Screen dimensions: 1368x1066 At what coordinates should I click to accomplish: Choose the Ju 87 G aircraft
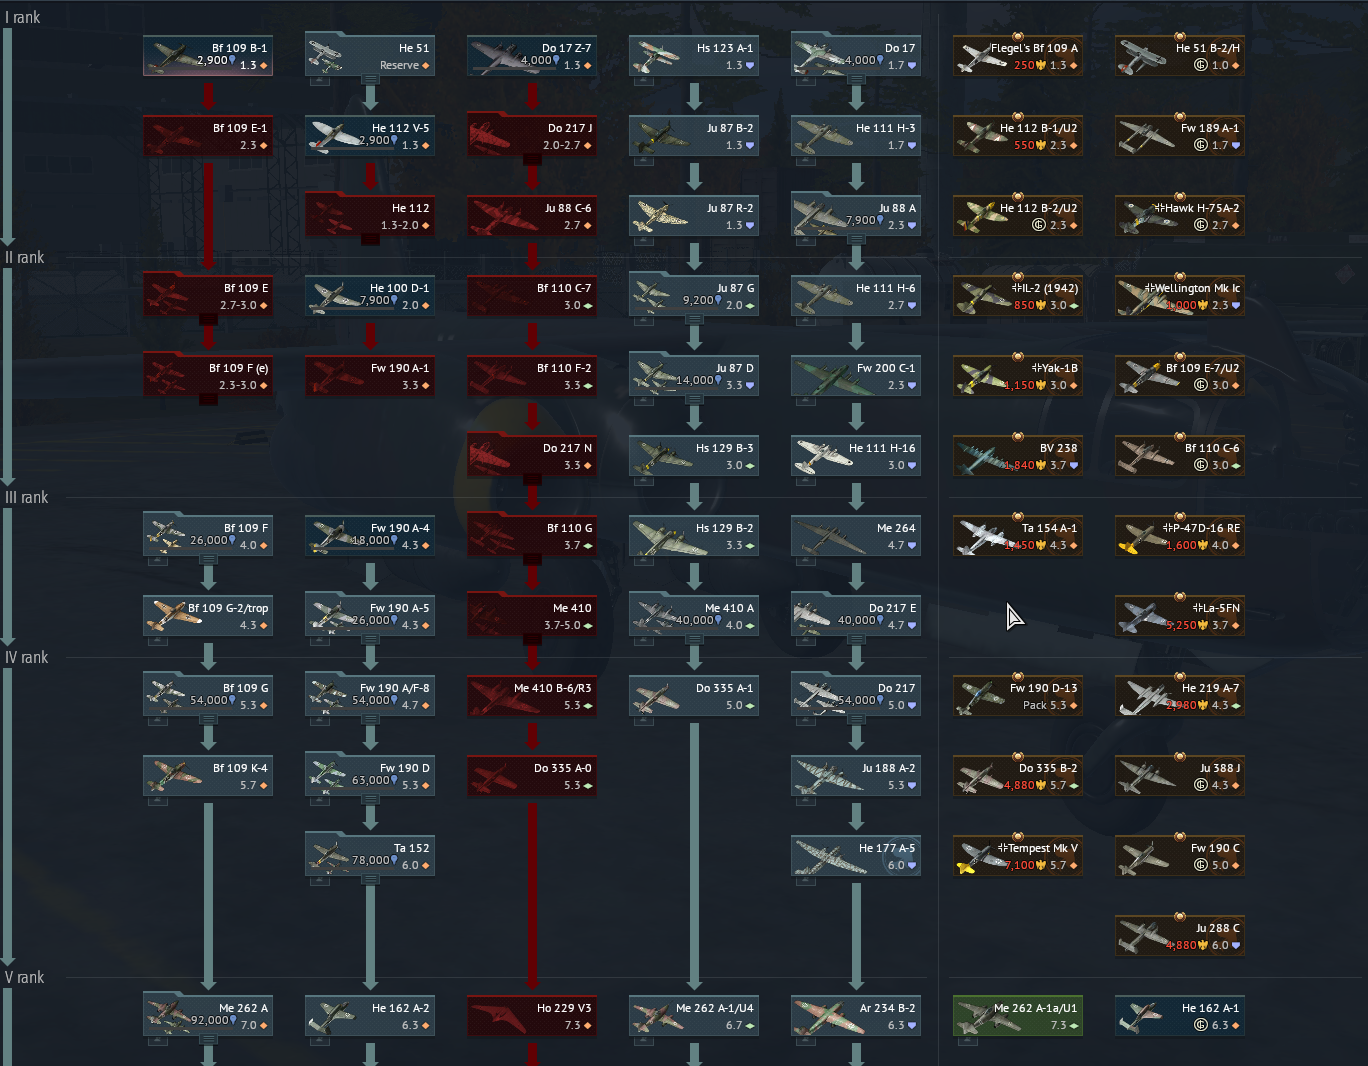pos(694,296)
